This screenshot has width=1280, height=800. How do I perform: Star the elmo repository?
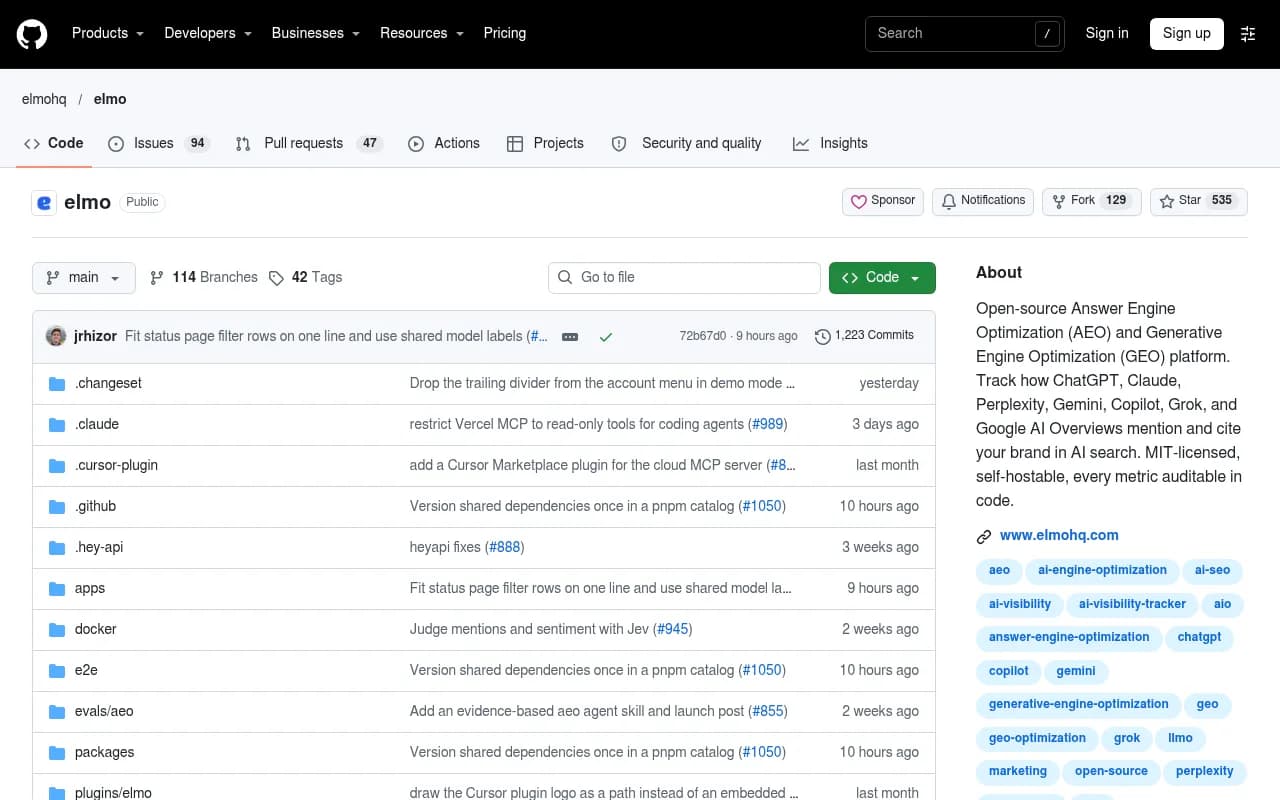(1198, 201)
